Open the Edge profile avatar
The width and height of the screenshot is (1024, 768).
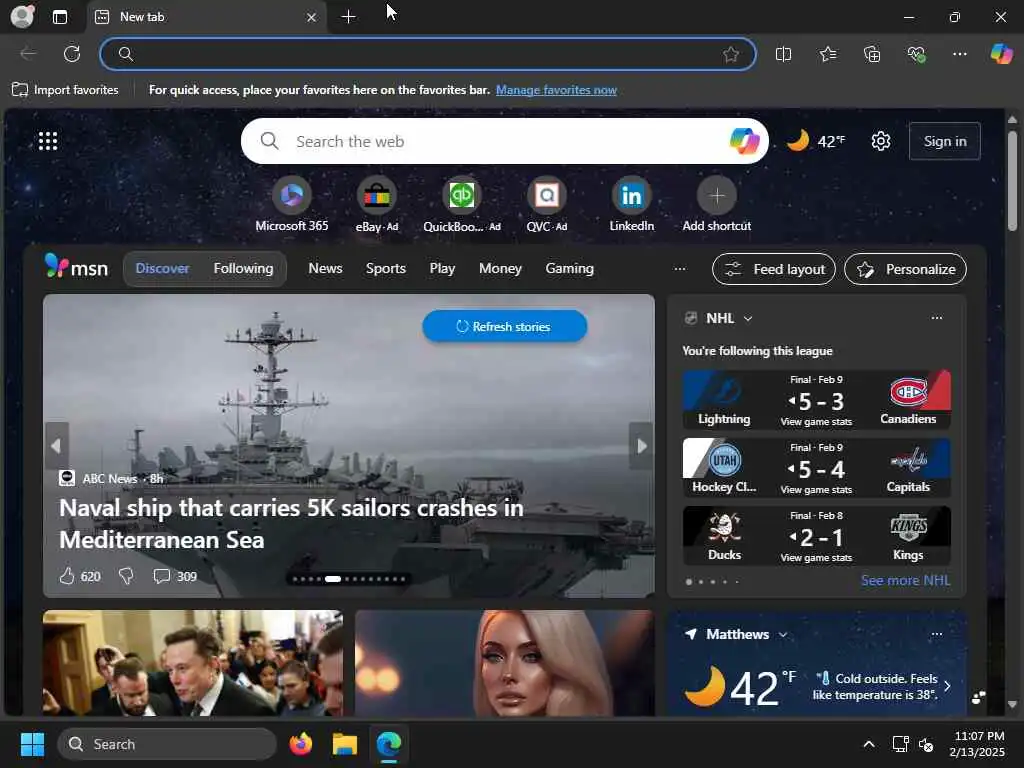pyautogui.click(x=23, y=16)
